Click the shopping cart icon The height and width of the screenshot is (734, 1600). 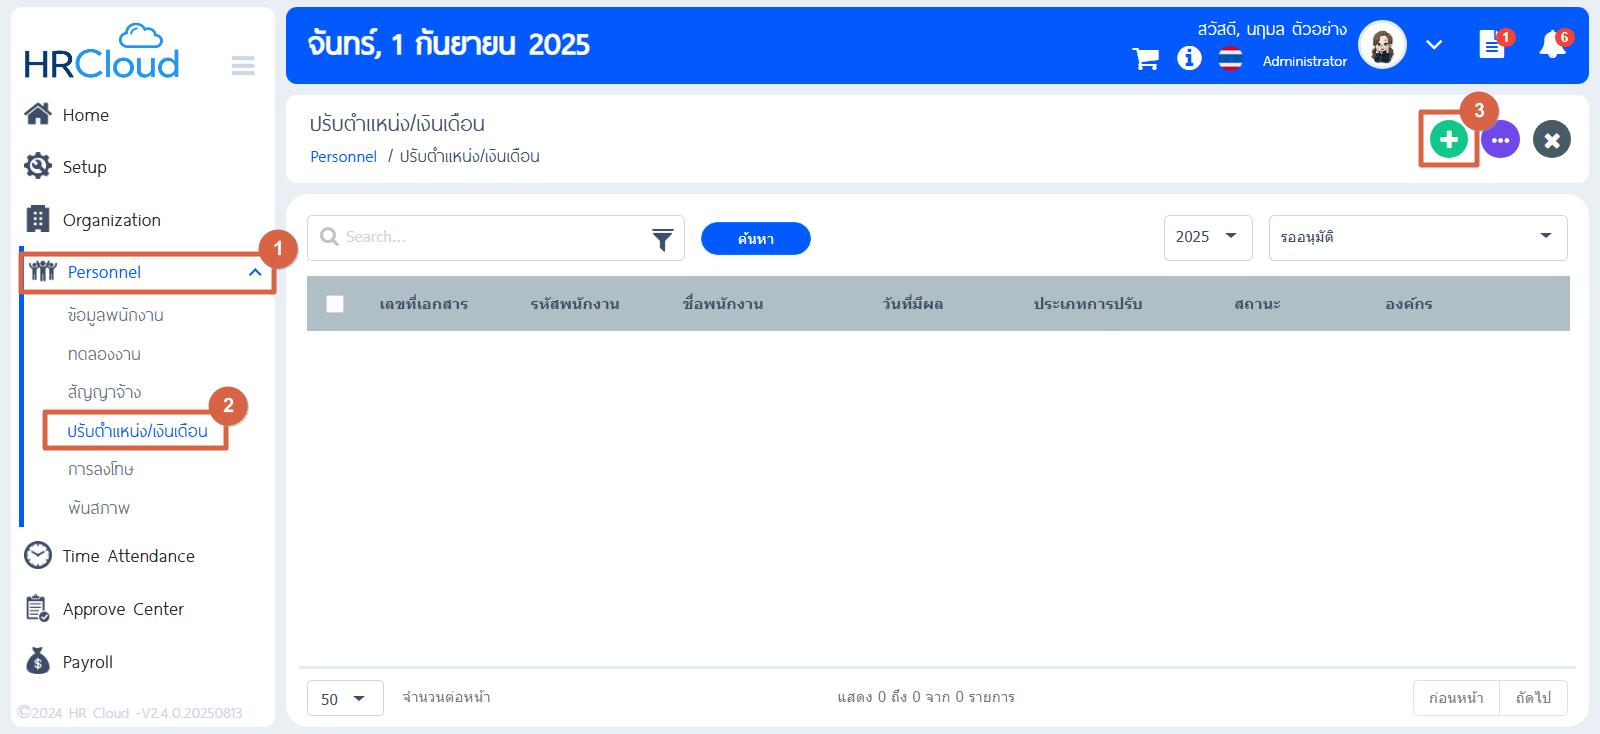tap(1145, 59)
